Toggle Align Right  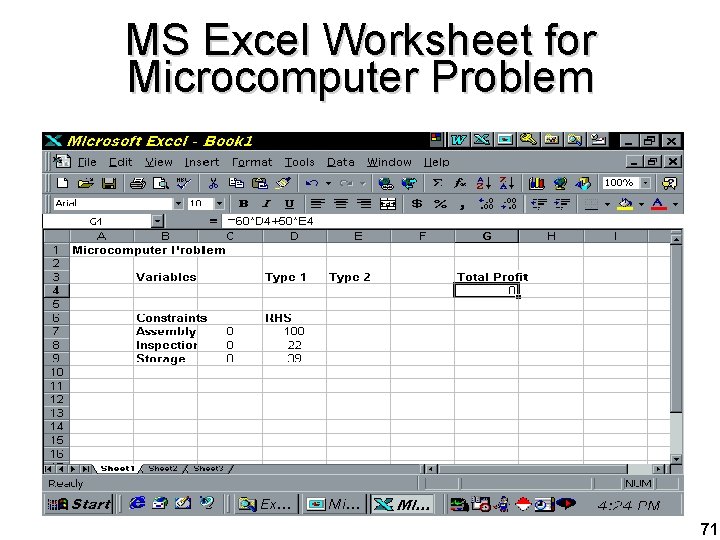coord(364,203)
